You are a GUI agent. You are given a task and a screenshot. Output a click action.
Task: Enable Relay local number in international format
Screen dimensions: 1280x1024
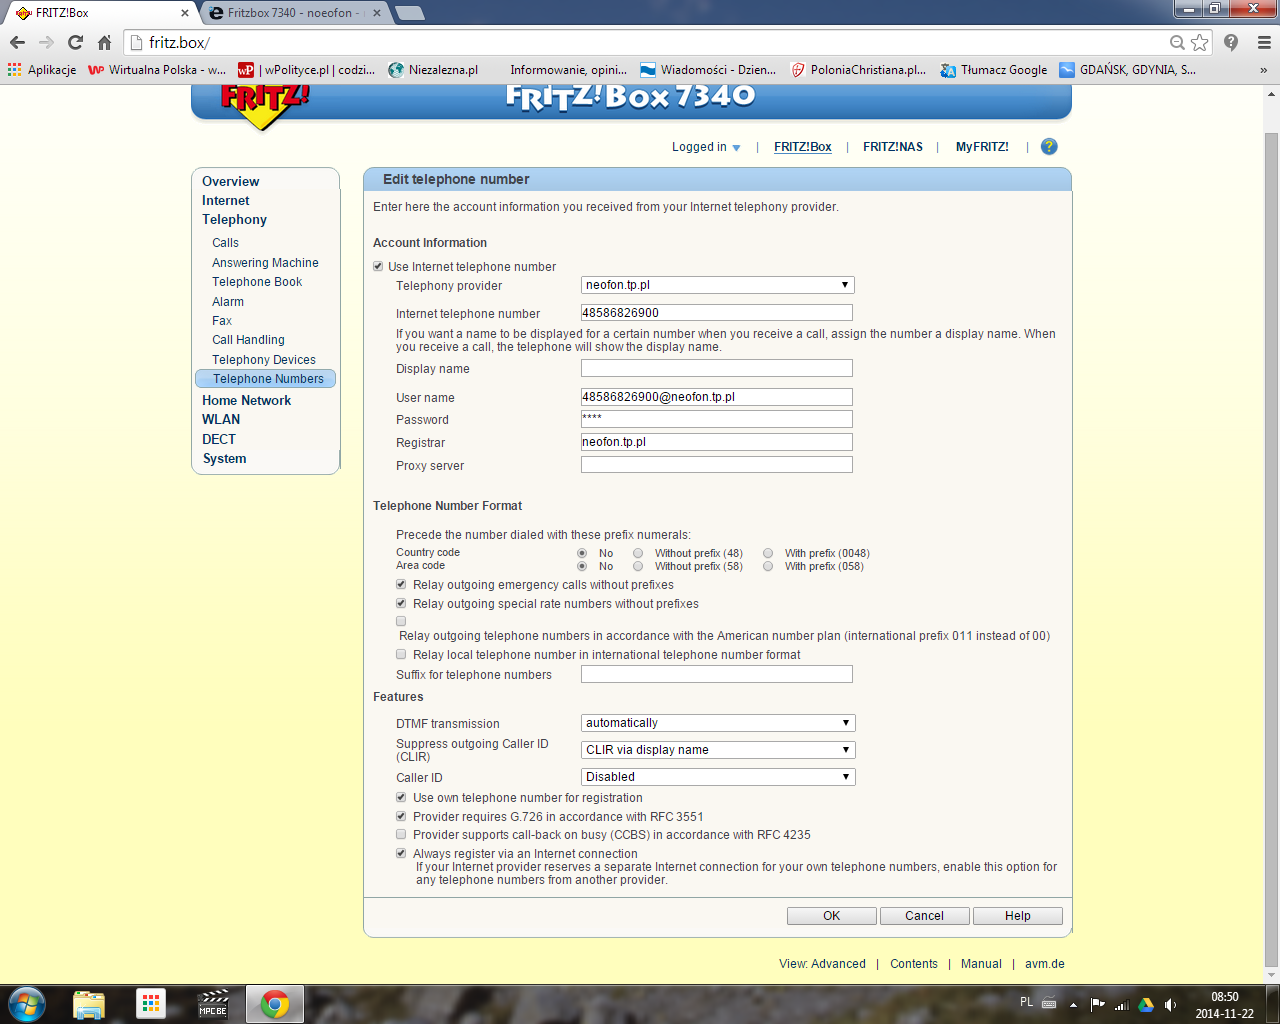[401, 655]
